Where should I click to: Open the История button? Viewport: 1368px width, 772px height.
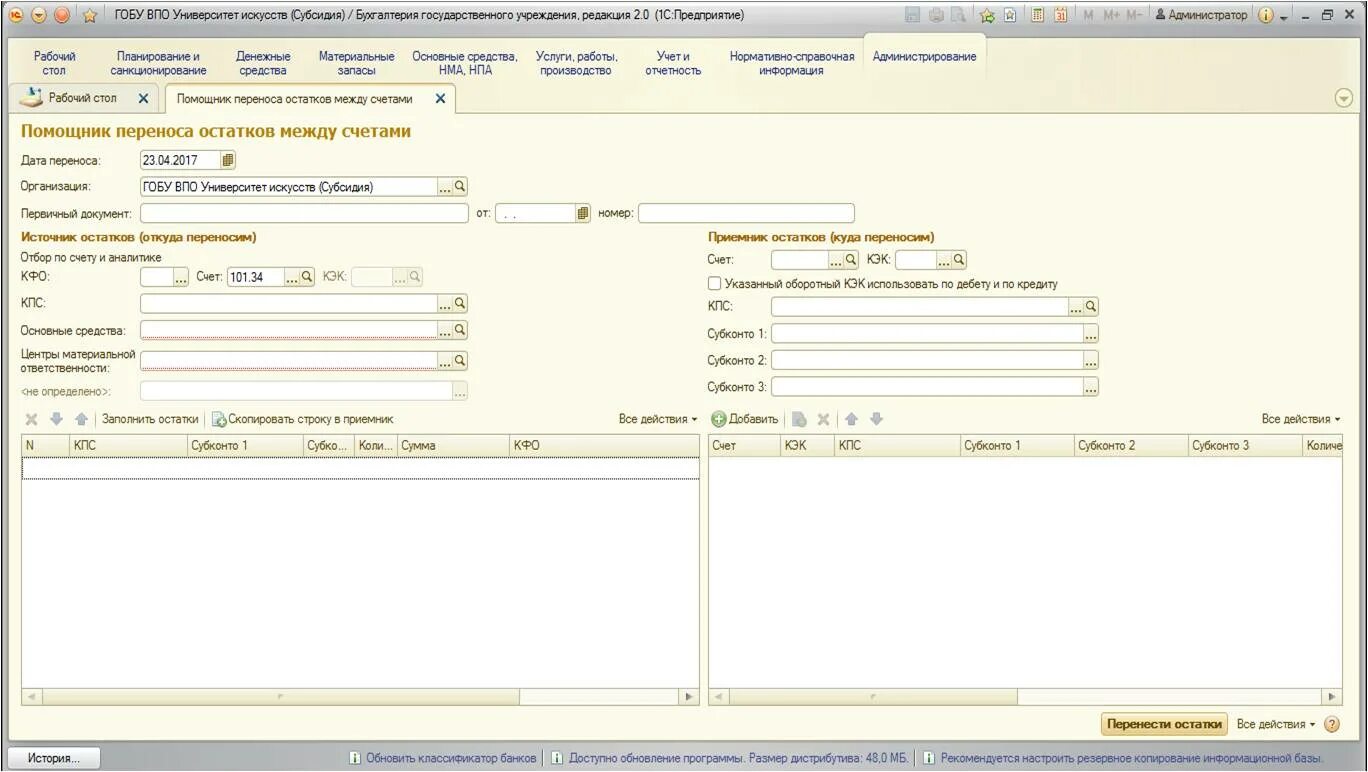click(x=54, y=758)
